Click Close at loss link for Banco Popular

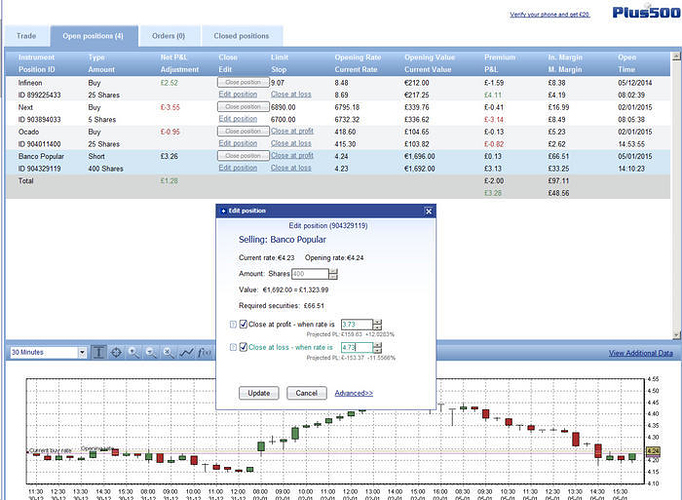291,168
